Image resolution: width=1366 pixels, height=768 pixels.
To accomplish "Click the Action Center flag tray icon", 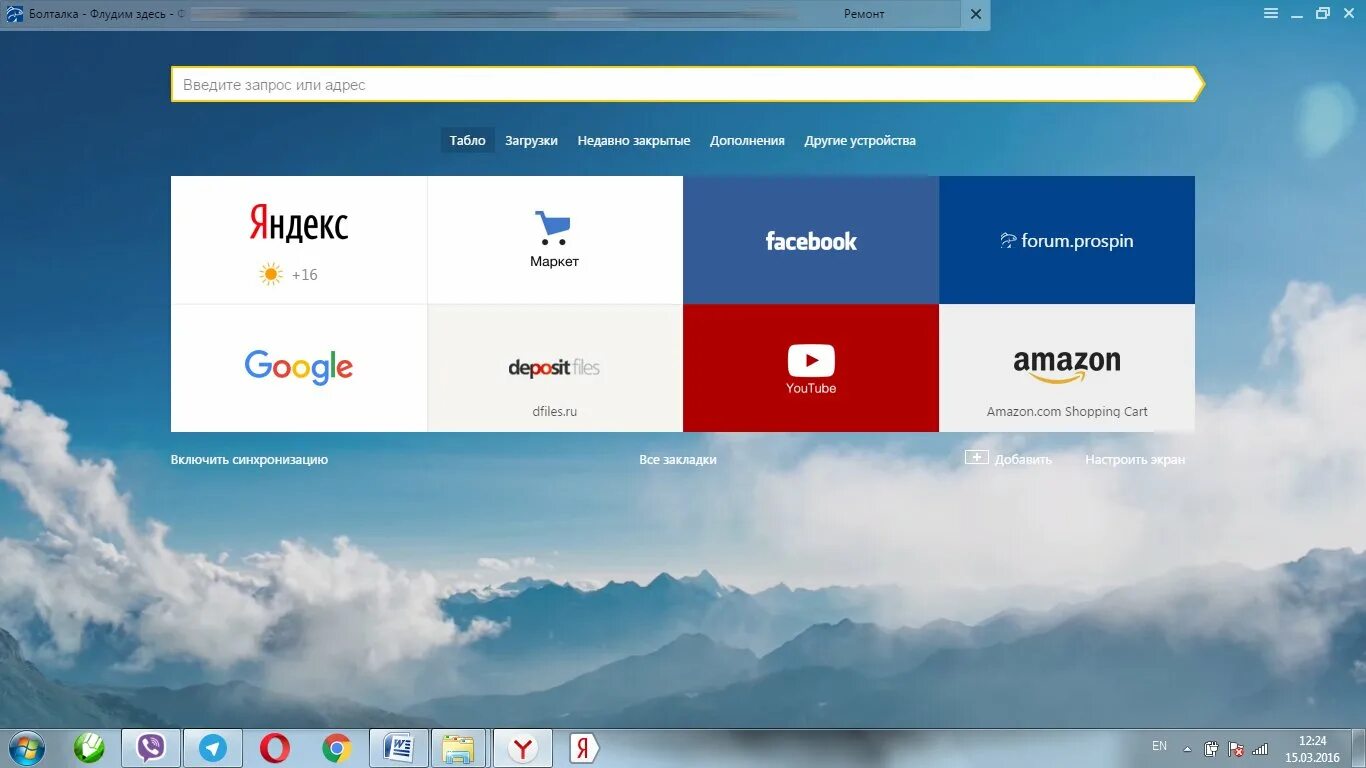I will coord(1236,748).
